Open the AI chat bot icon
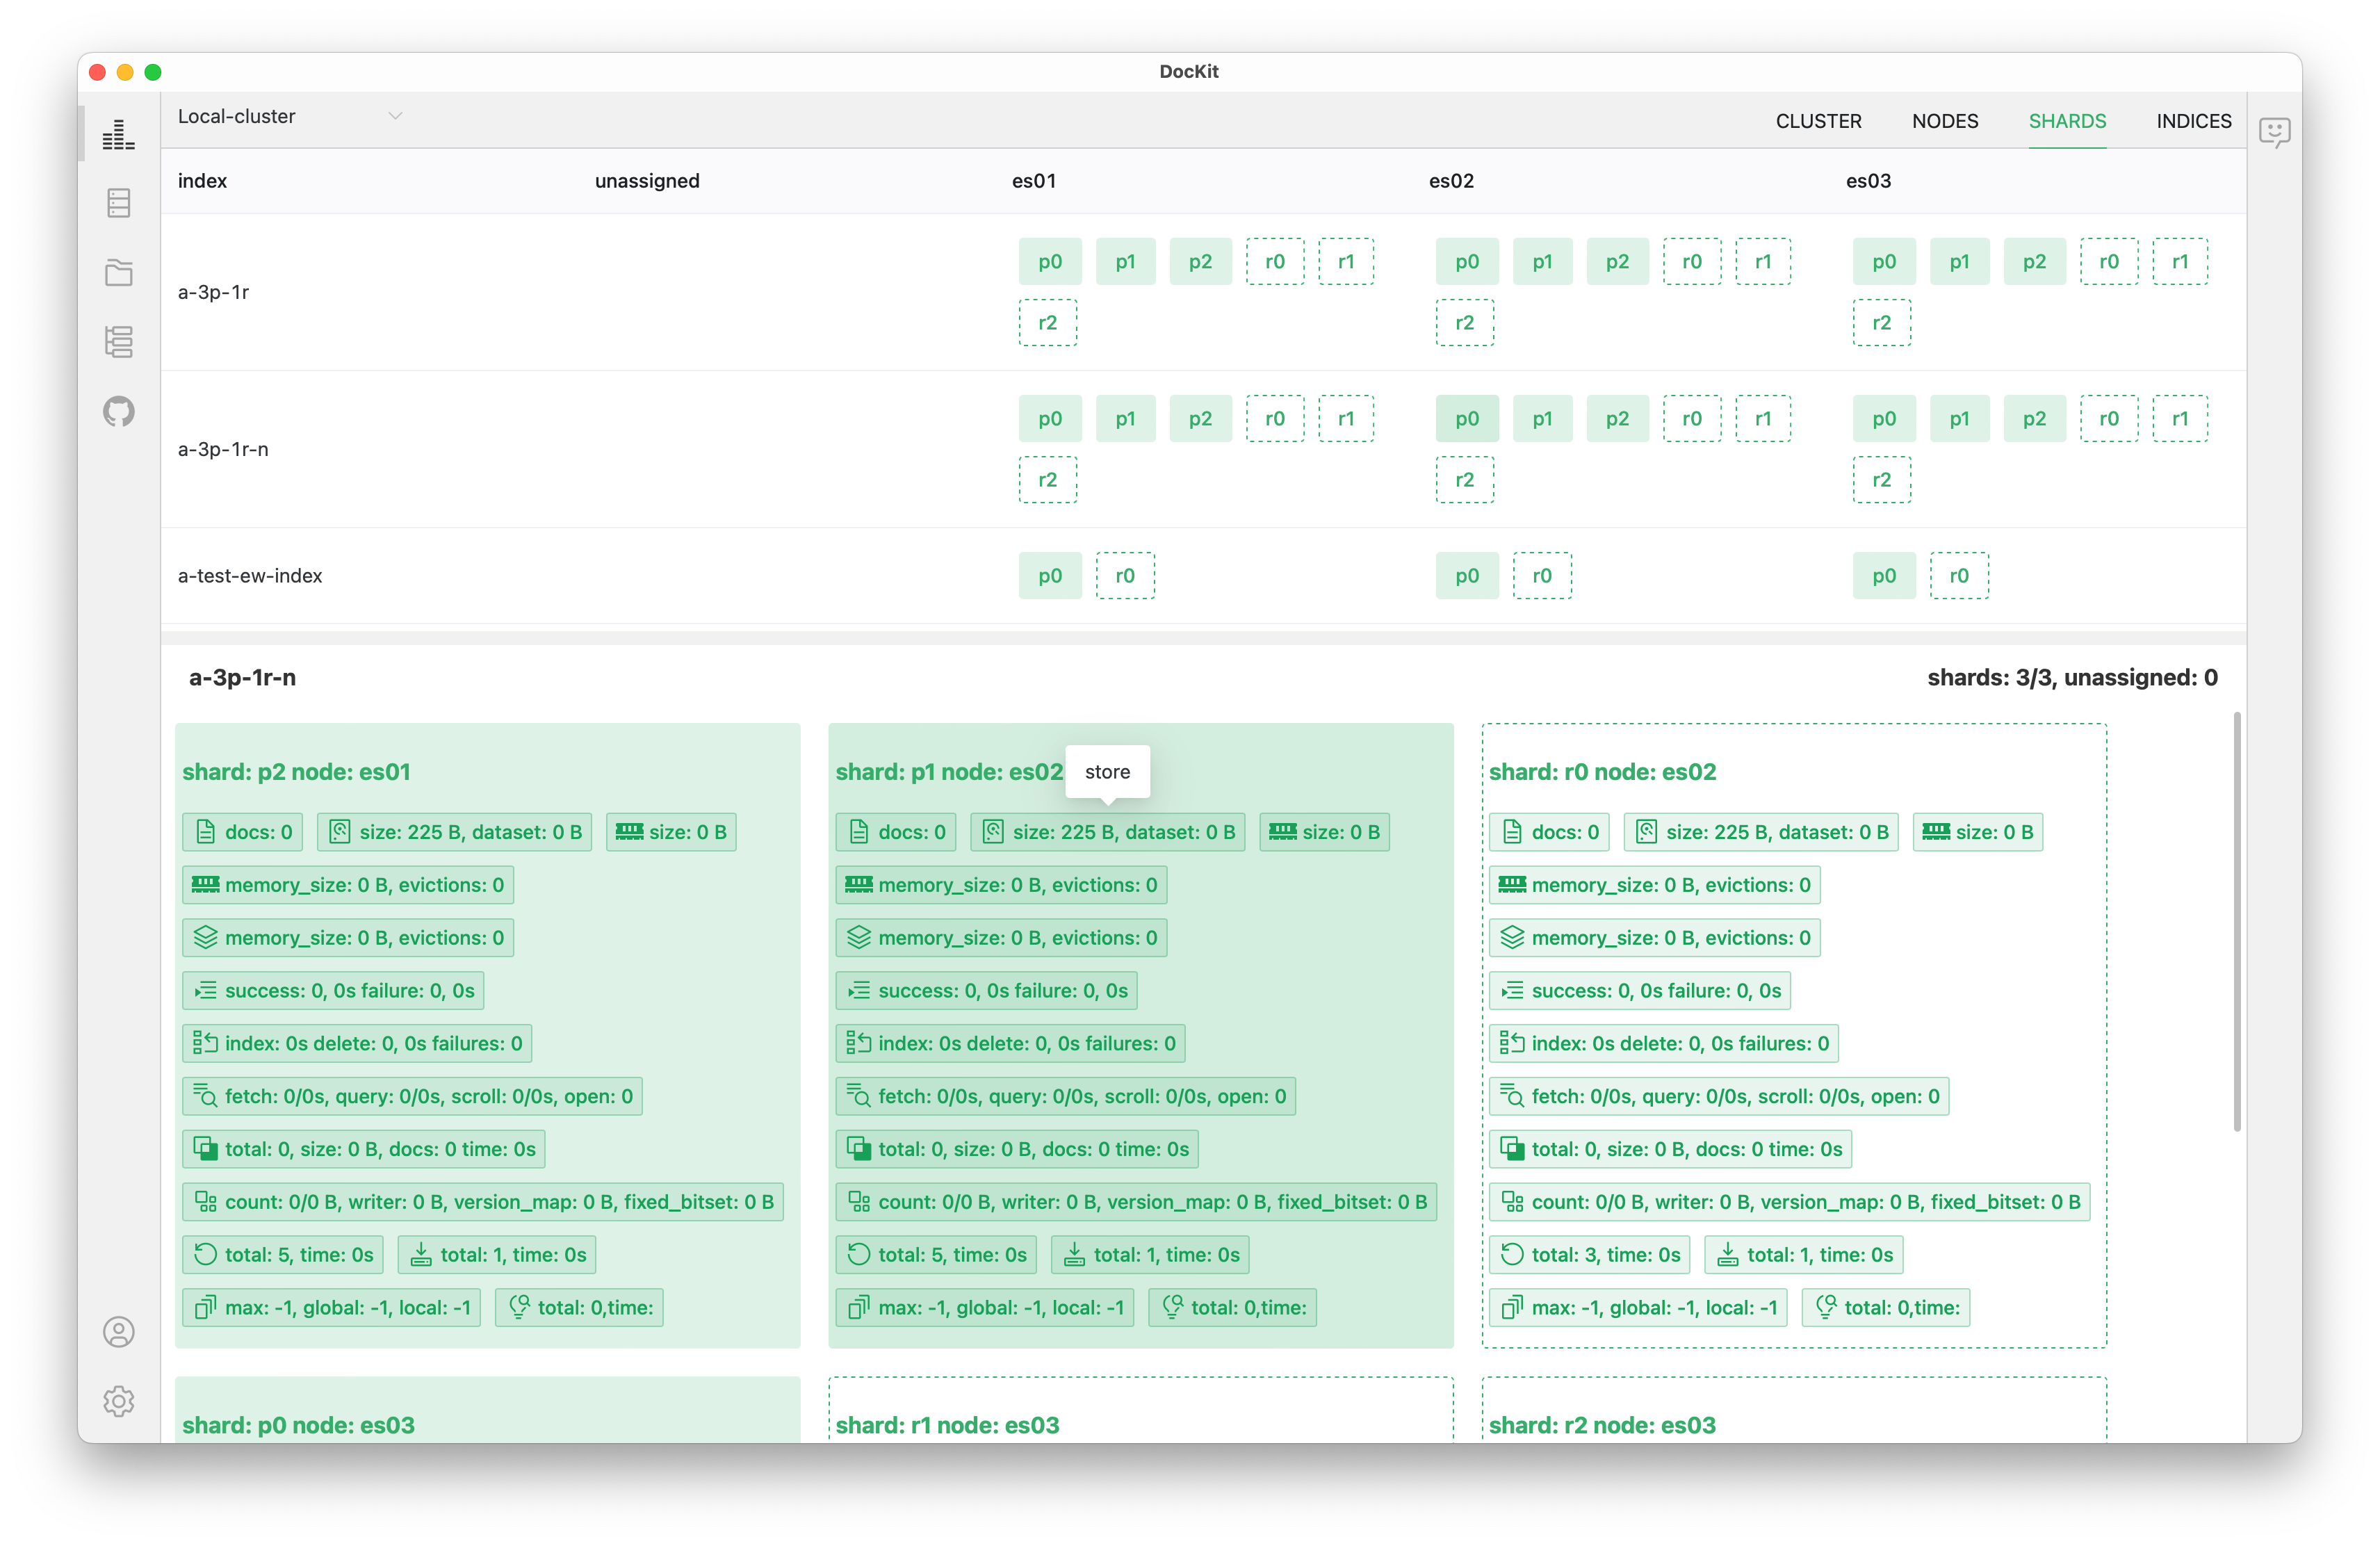Screen dimensions: 2380x1546 2274,132
